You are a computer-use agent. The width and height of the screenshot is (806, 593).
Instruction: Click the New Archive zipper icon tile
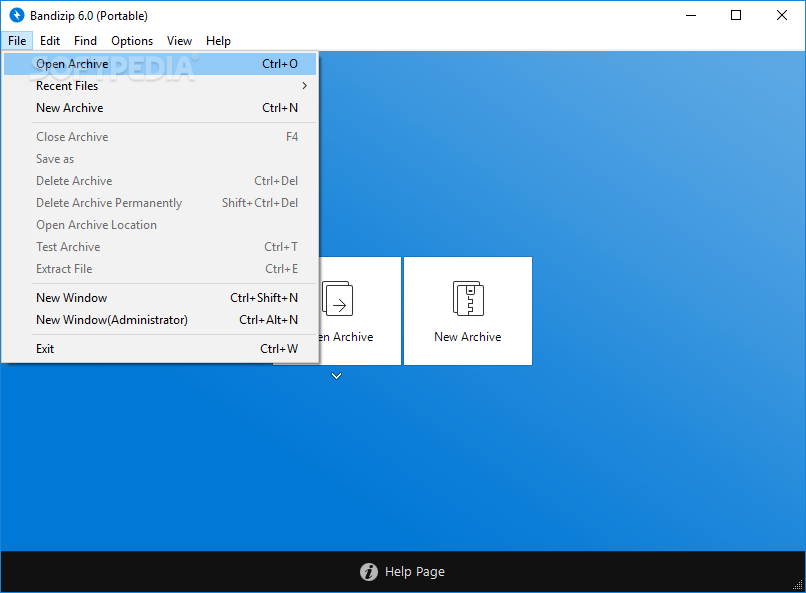pyautogui.click(x=468, y=311)
